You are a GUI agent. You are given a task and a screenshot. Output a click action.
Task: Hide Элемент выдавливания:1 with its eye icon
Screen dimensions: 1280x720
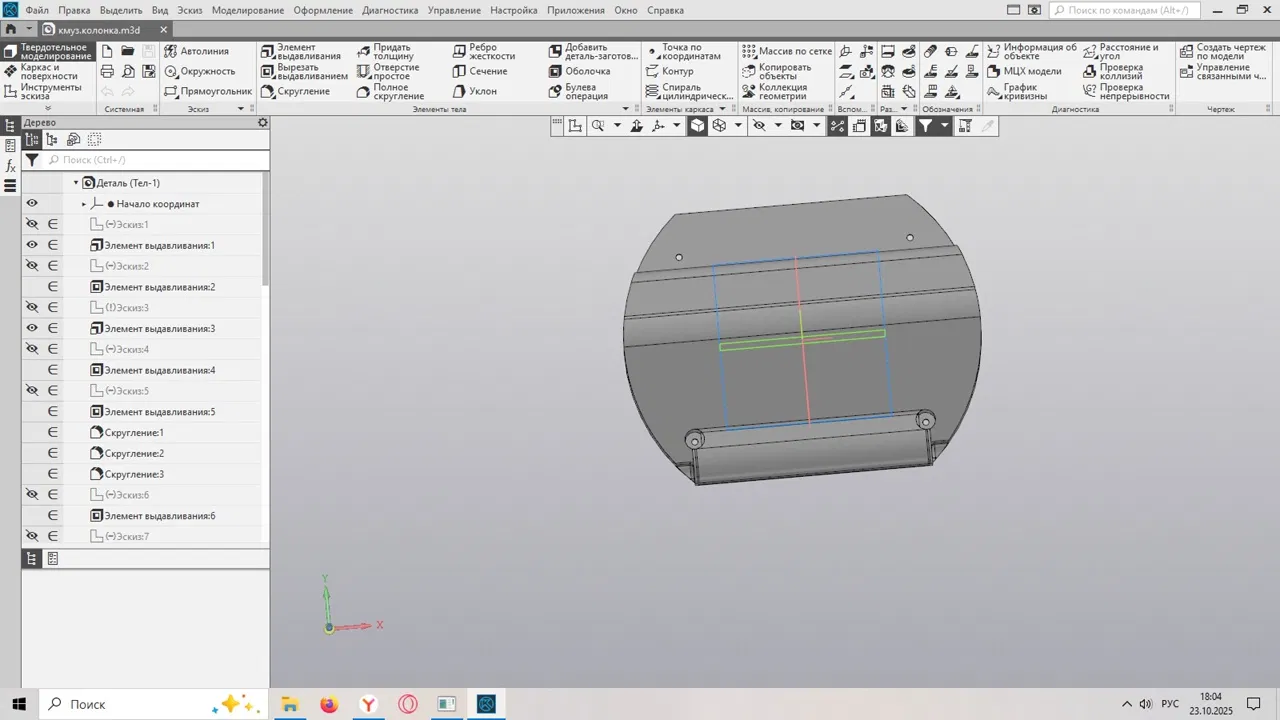pyautogui.click(x=32, y=245)
